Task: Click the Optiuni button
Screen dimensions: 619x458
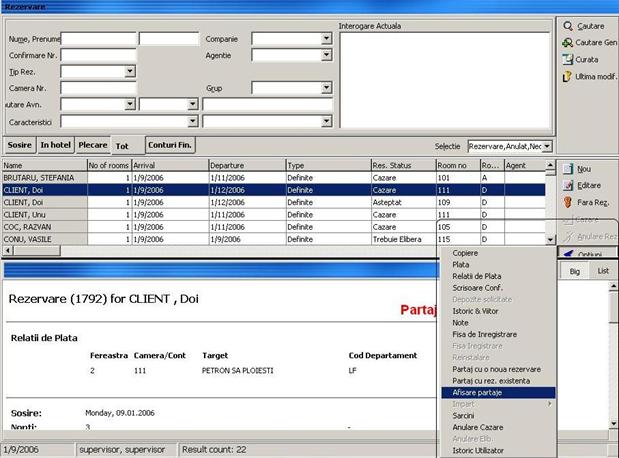Action: pyautogui.click(x=587, y=253)
